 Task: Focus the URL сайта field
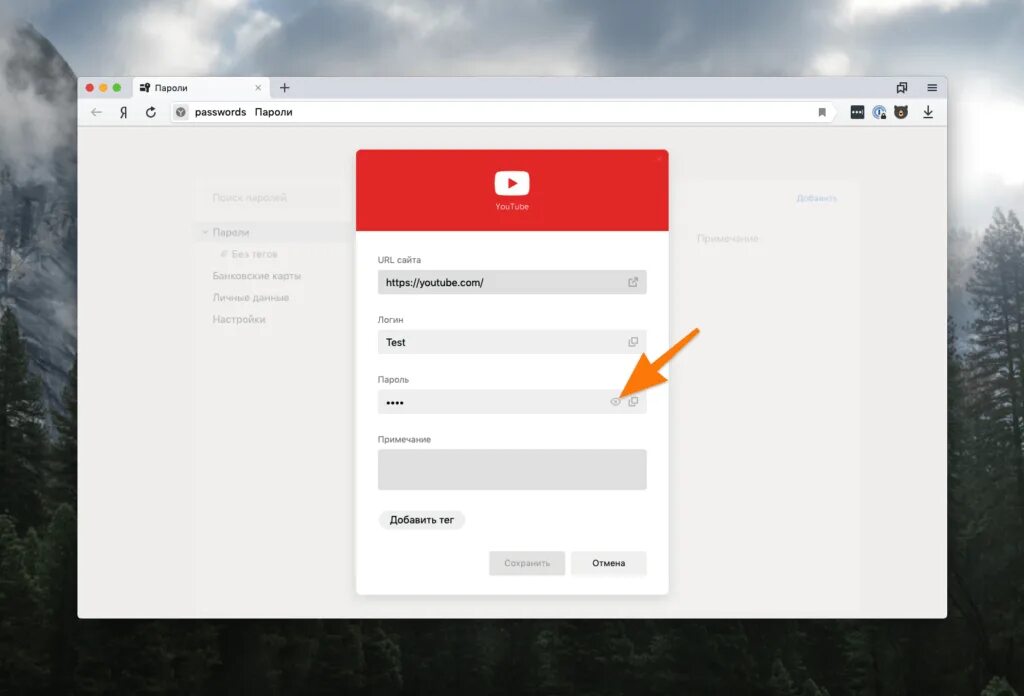tap(512, 282)
